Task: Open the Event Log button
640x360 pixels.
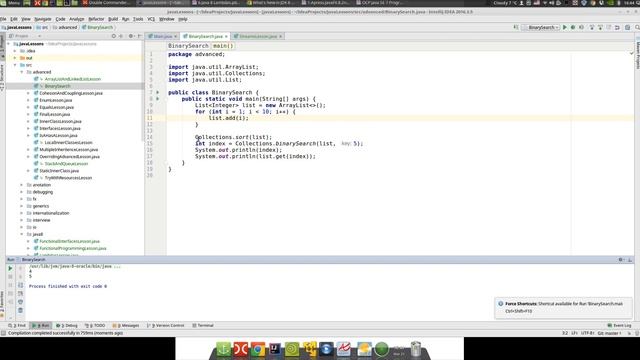Action: [x=619, y=326]
